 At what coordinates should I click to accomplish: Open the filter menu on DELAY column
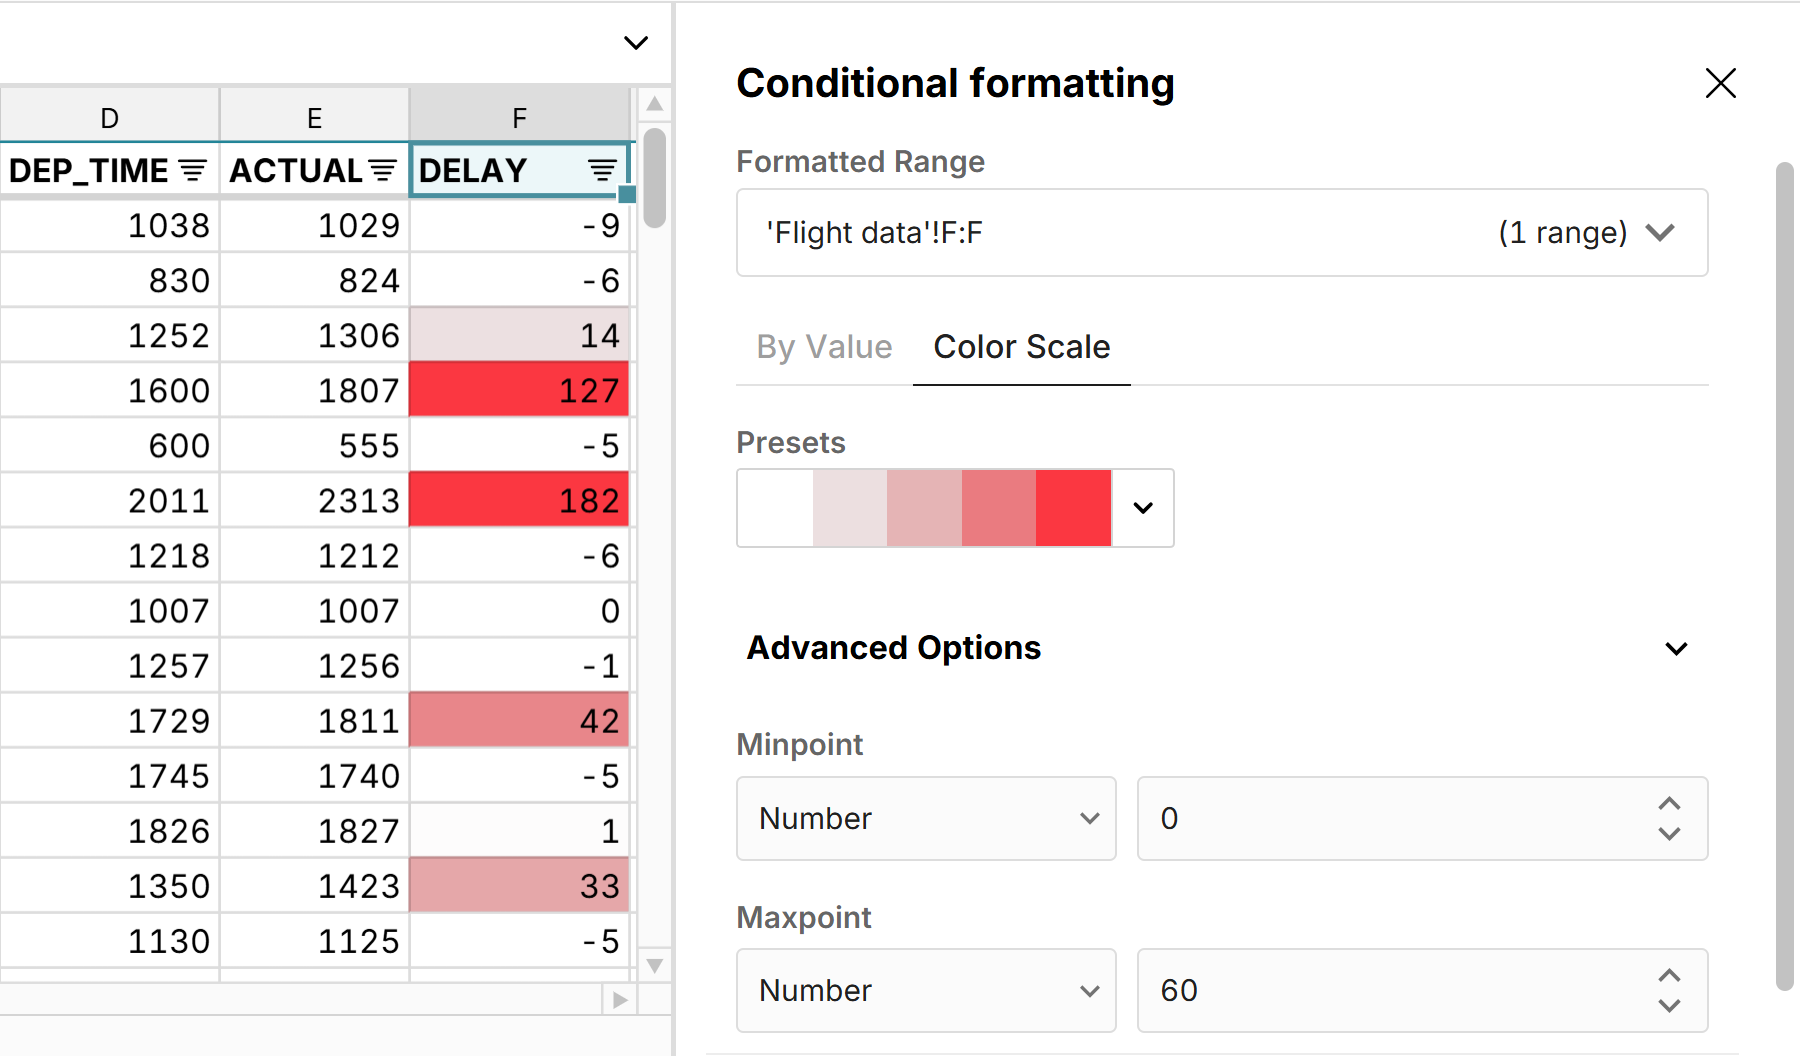601,170
